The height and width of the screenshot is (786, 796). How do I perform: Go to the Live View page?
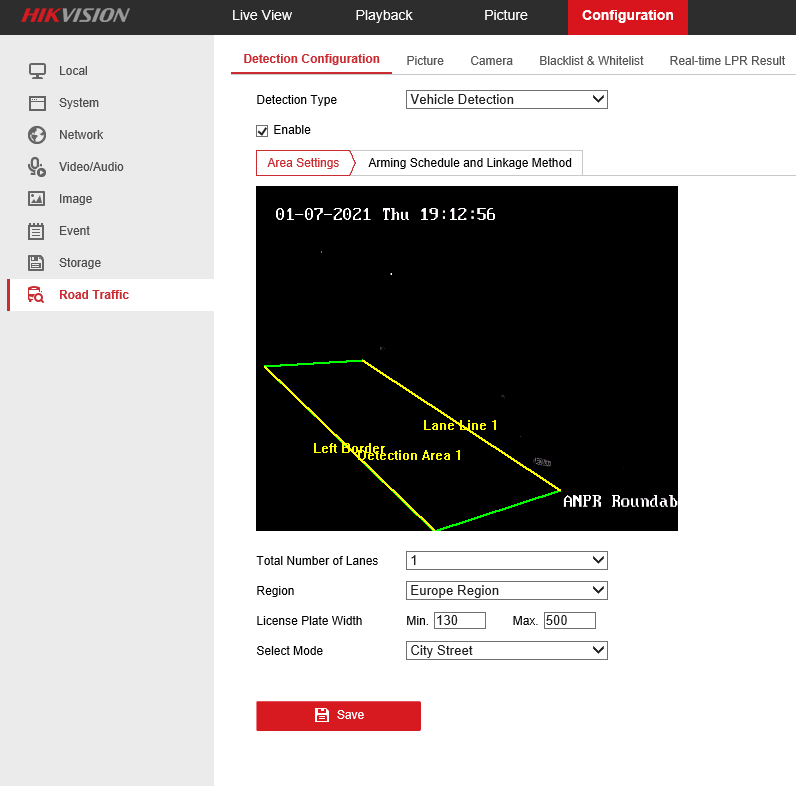coord(261,15)
